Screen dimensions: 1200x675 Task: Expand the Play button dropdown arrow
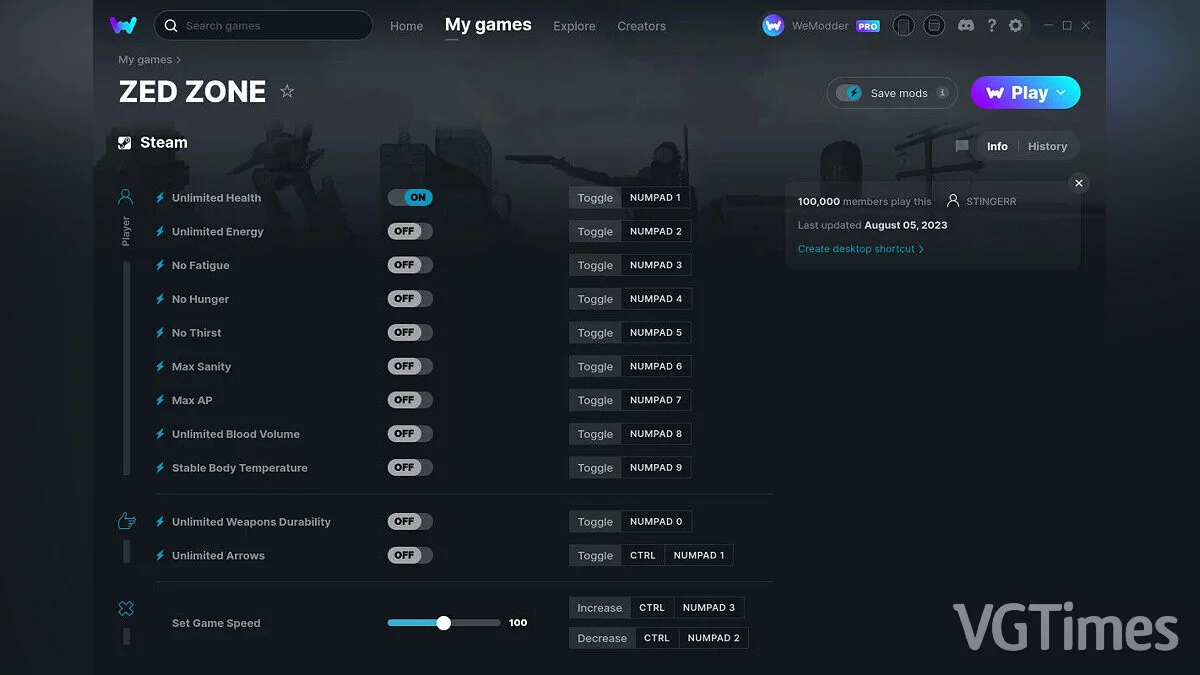[1062, 93]
